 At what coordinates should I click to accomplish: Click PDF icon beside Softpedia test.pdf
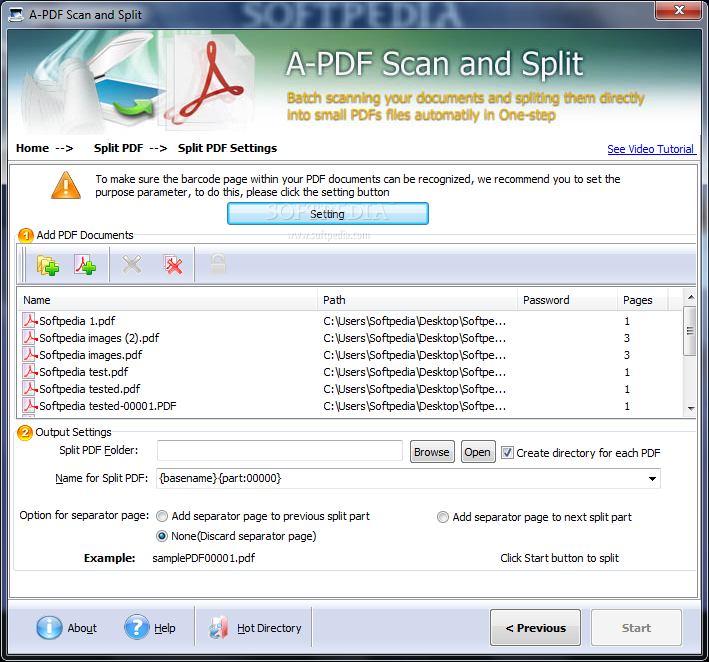[x=30, y=372]
